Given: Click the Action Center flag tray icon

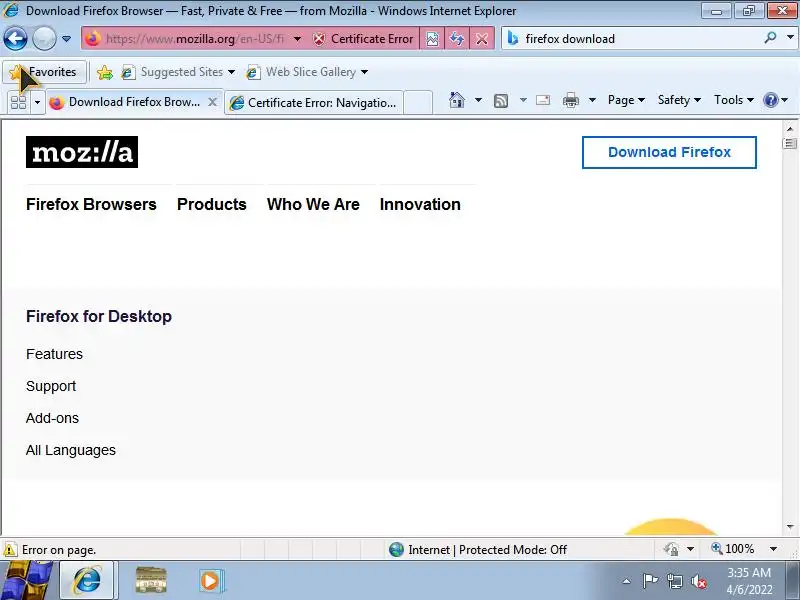Looking at the screenshot, I should tap(650, 581).
